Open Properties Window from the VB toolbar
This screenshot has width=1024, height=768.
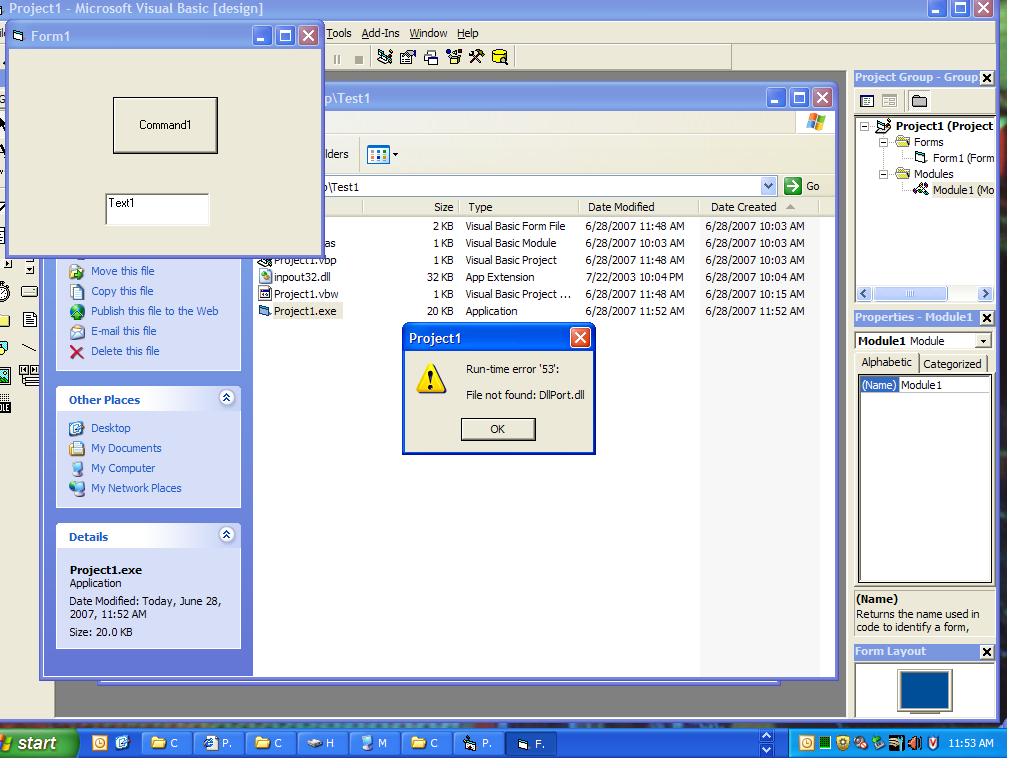(408, 57)
